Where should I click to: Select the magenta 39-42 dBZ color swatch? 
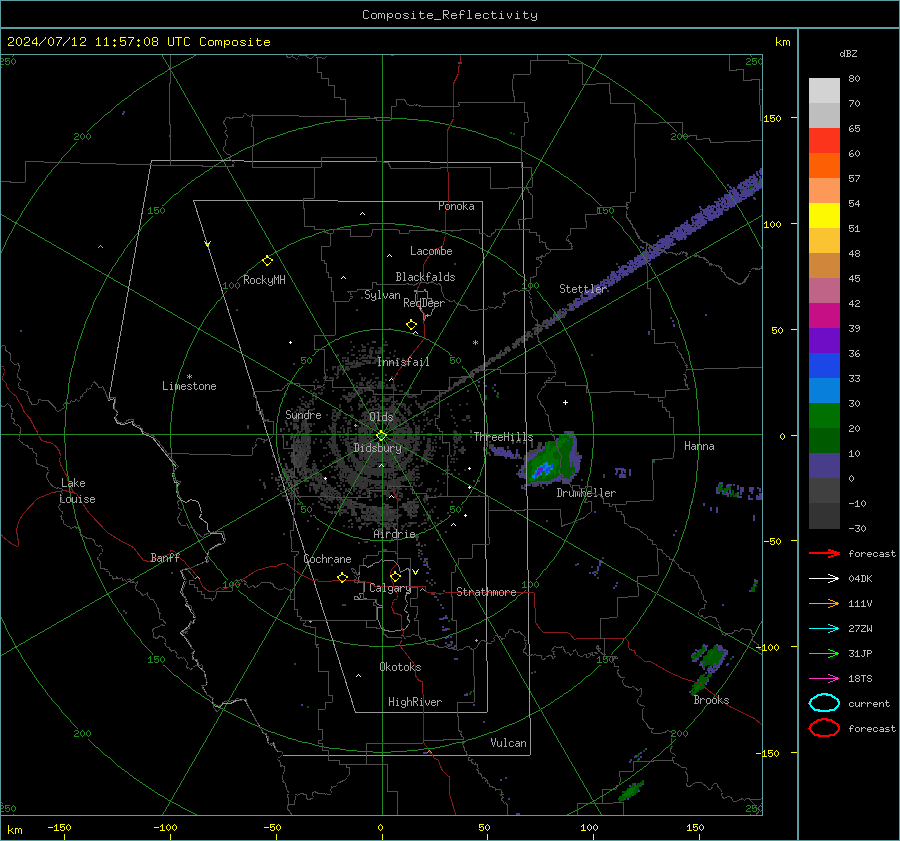(x=824, y=316)
